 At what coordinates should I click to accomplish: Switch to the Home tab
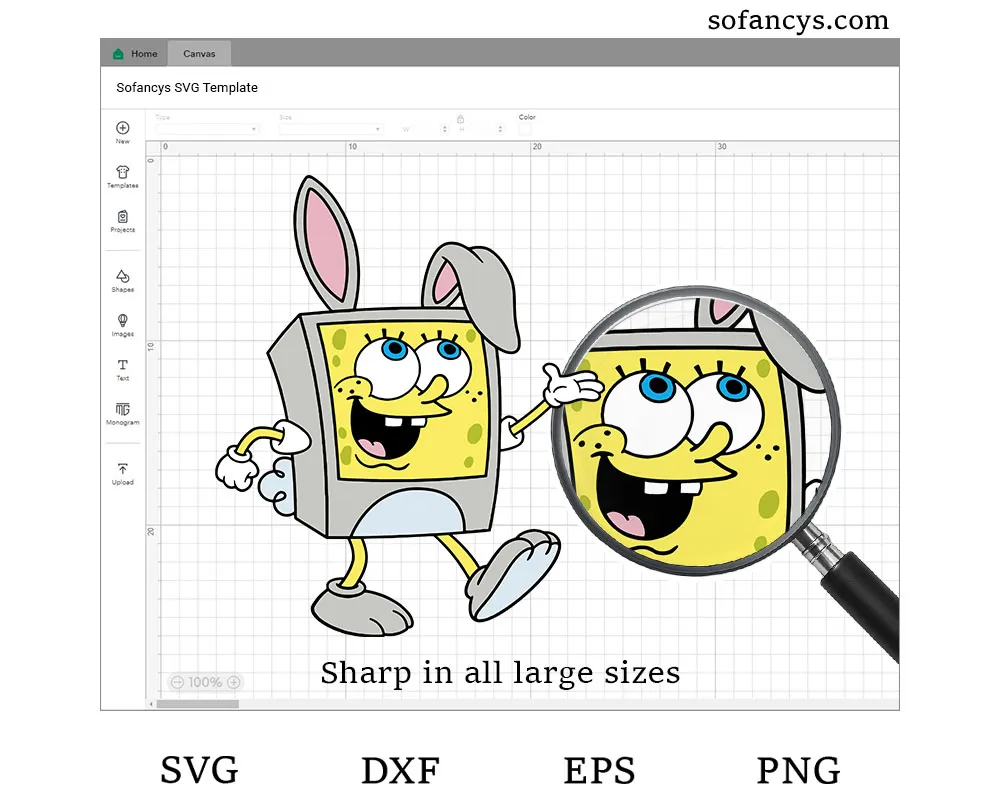135,54
